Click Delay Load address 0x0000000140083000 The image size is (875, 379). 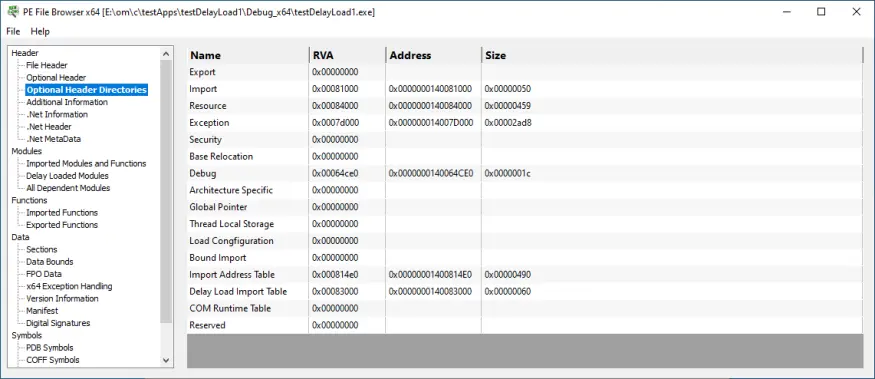click(x=431, y=291)
